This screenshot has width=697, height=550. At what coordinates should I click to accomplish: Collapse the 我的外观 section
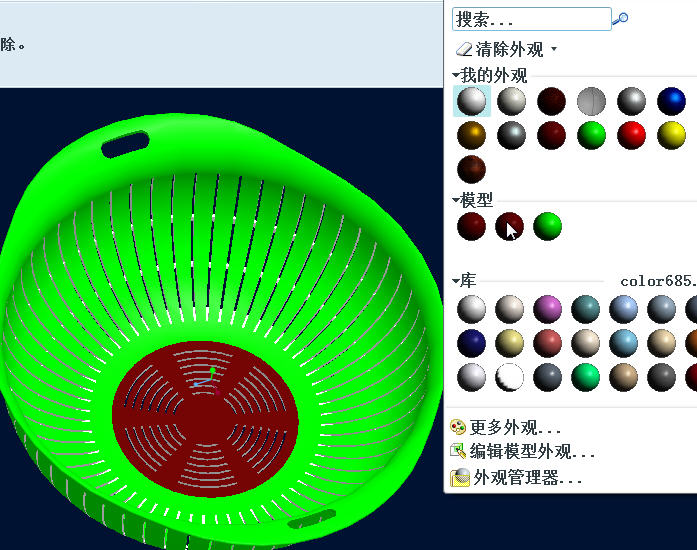[456, 75]
